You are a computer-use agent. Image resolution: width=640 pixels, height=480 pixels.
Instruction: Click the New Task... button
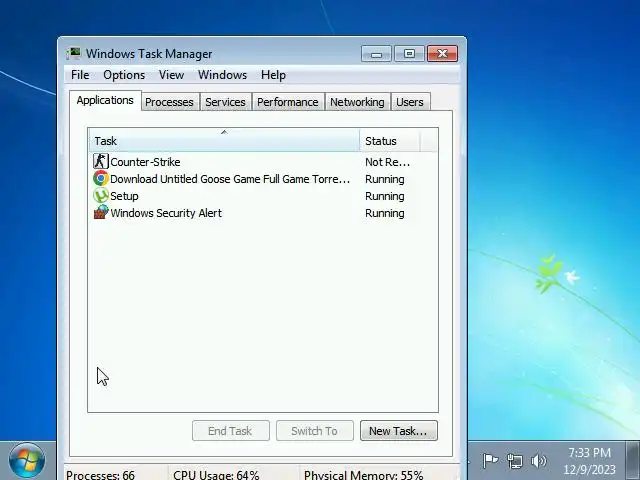pyautogui.click(x=399, y=431)
